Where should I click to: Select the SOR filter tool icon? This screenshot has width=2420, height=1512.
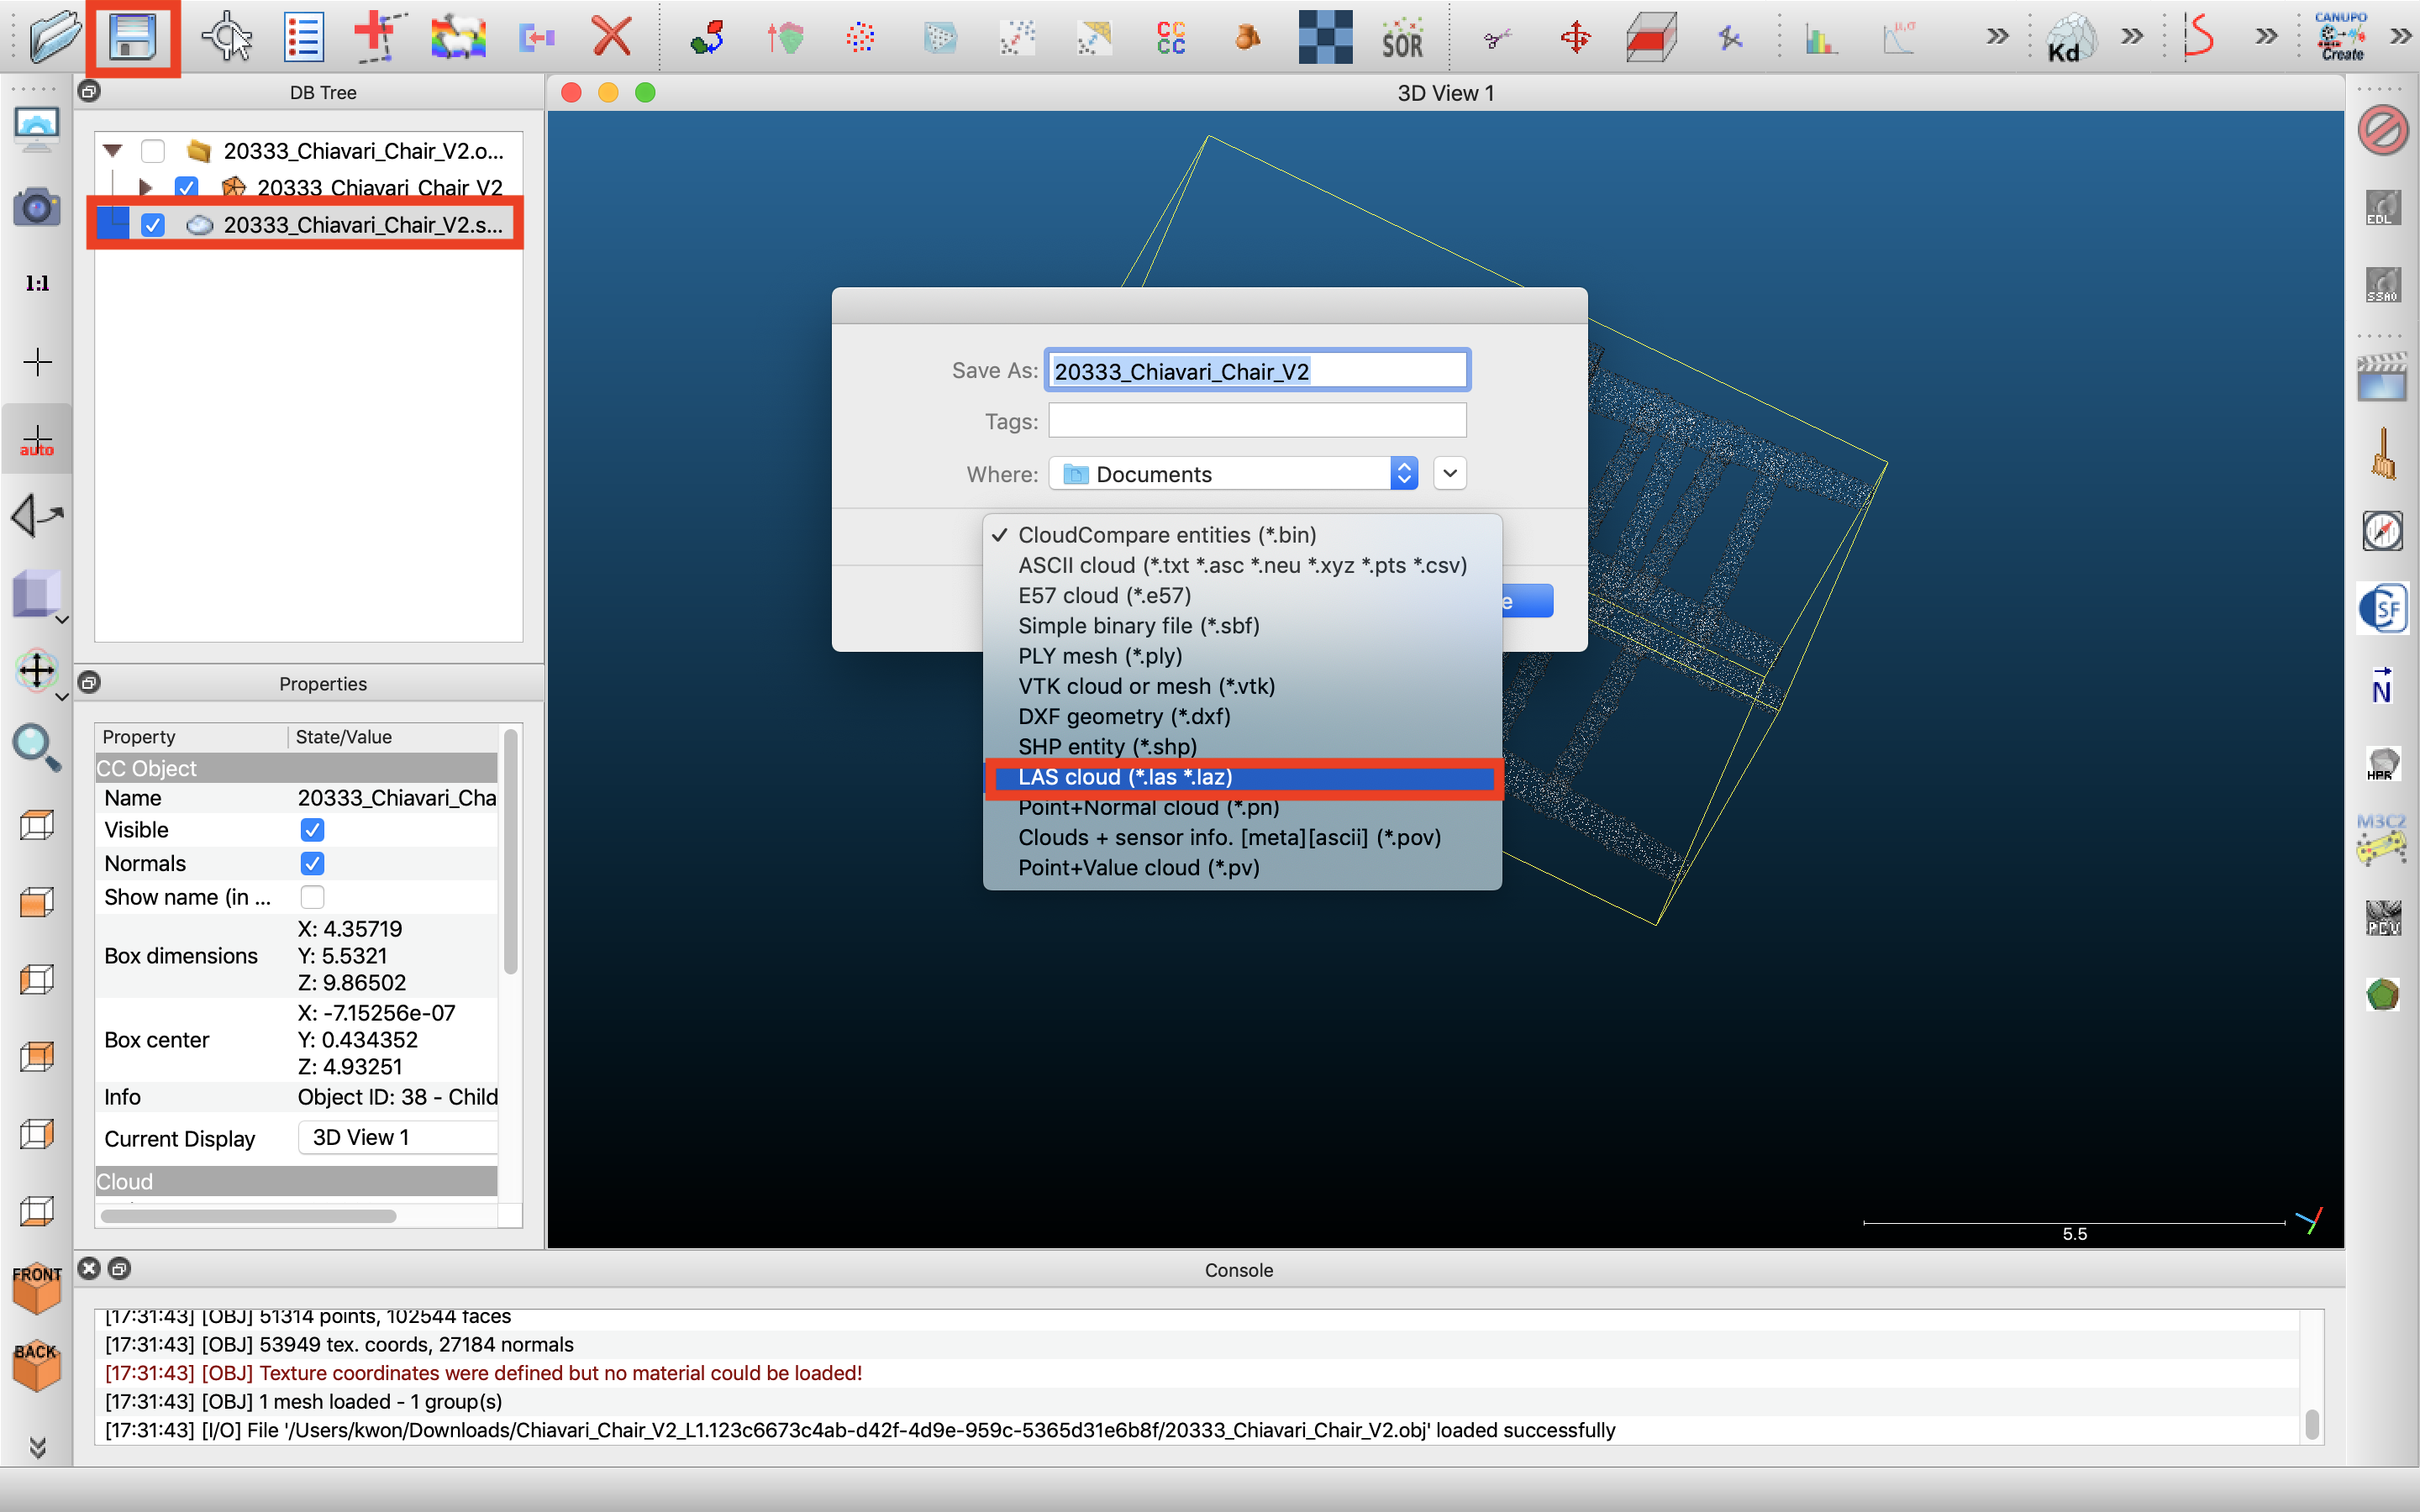1402,38
